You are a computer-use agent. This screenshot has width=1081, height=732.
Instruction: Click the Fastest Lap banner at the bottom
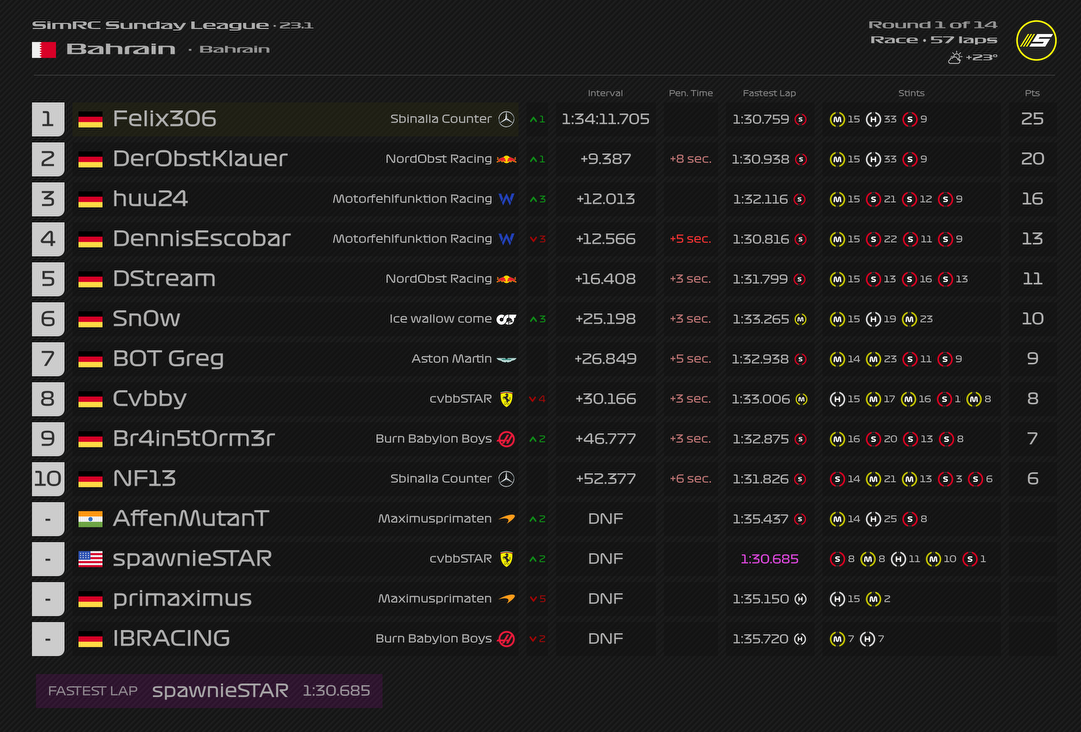coord(209,691)
